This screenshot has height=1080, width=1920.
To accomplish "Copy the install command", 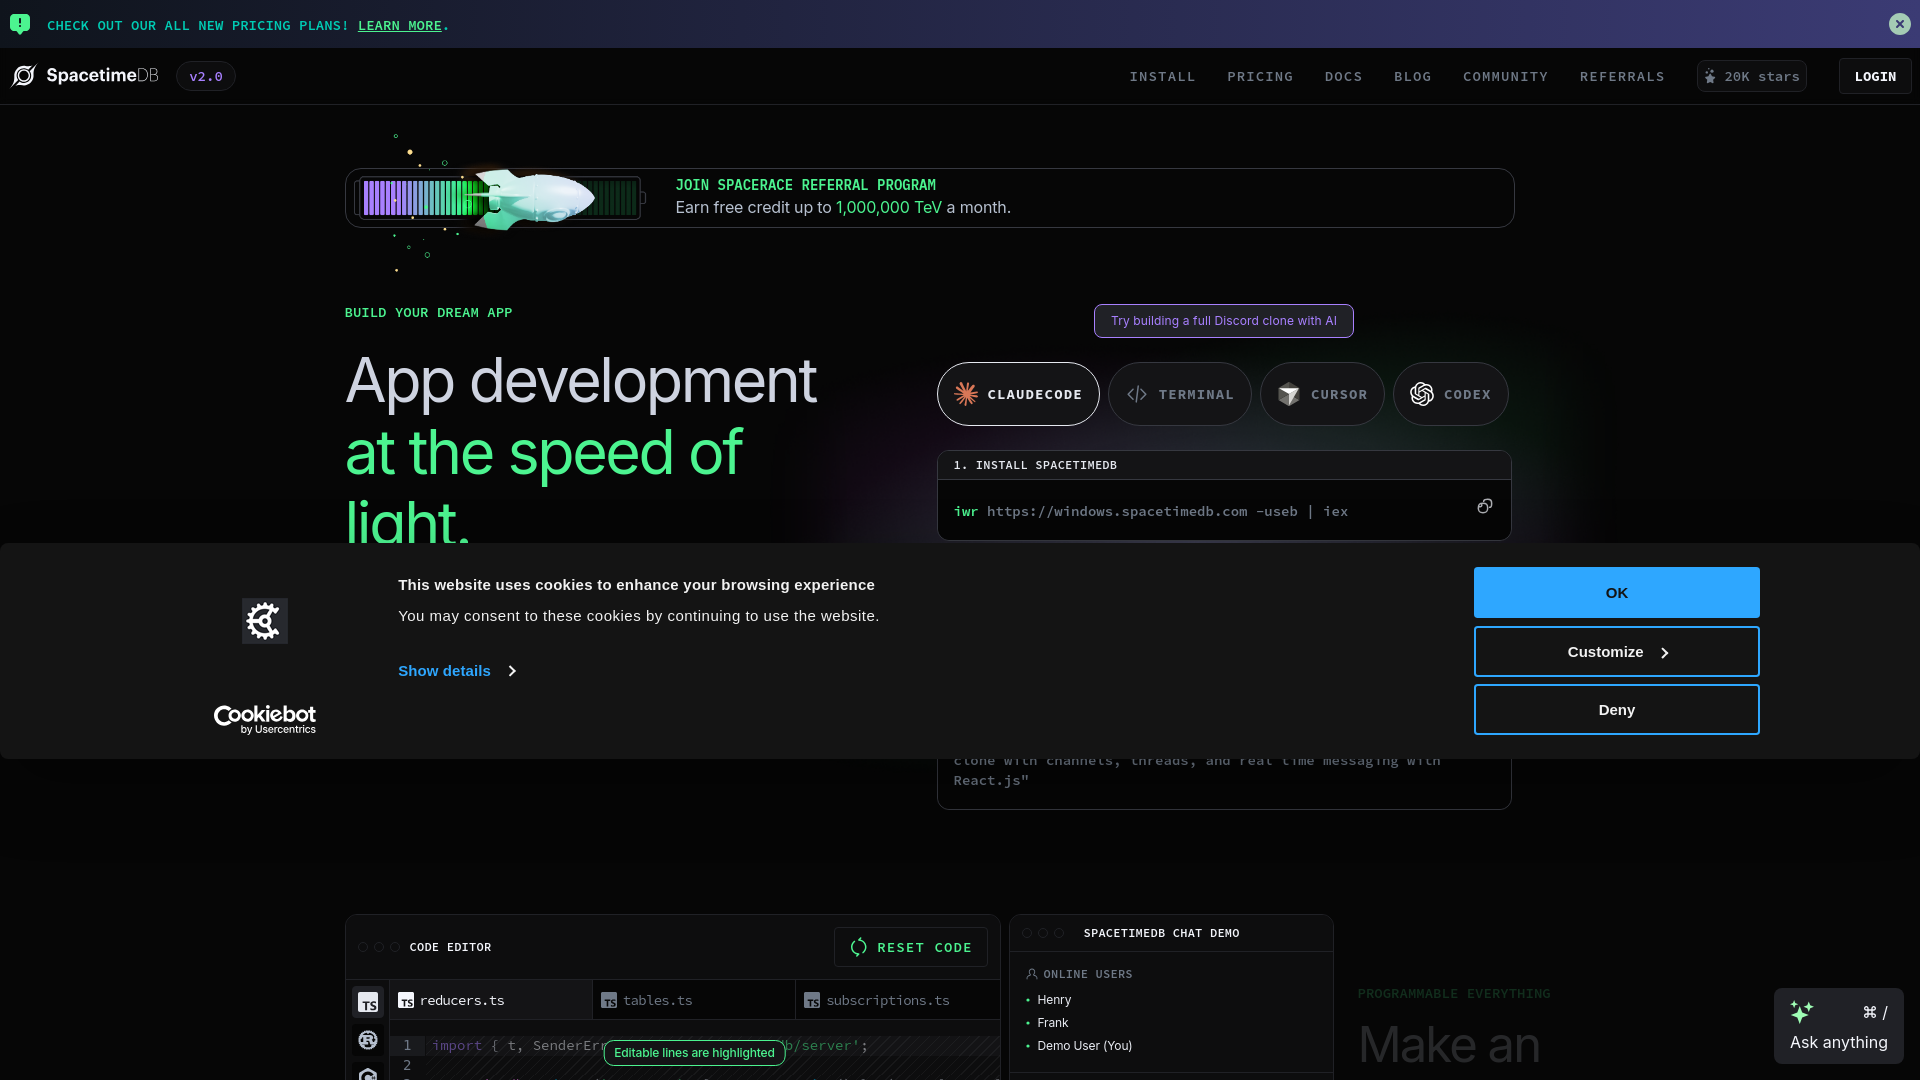I will [1485, 506].
